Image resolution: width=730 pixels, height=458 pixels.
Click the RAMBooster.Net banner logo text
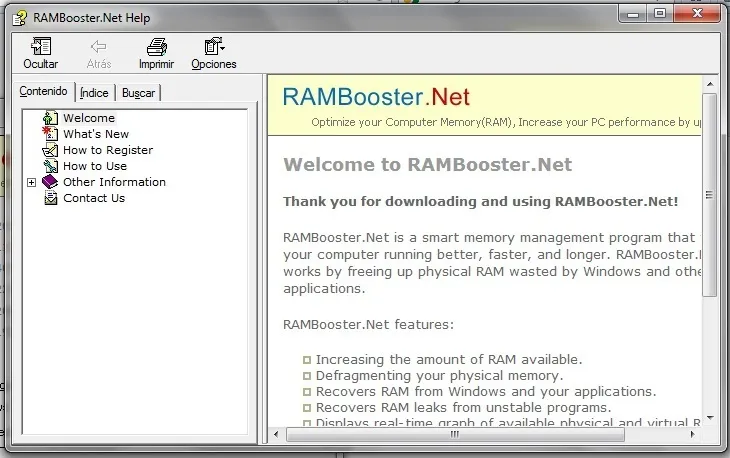point(376,97)
